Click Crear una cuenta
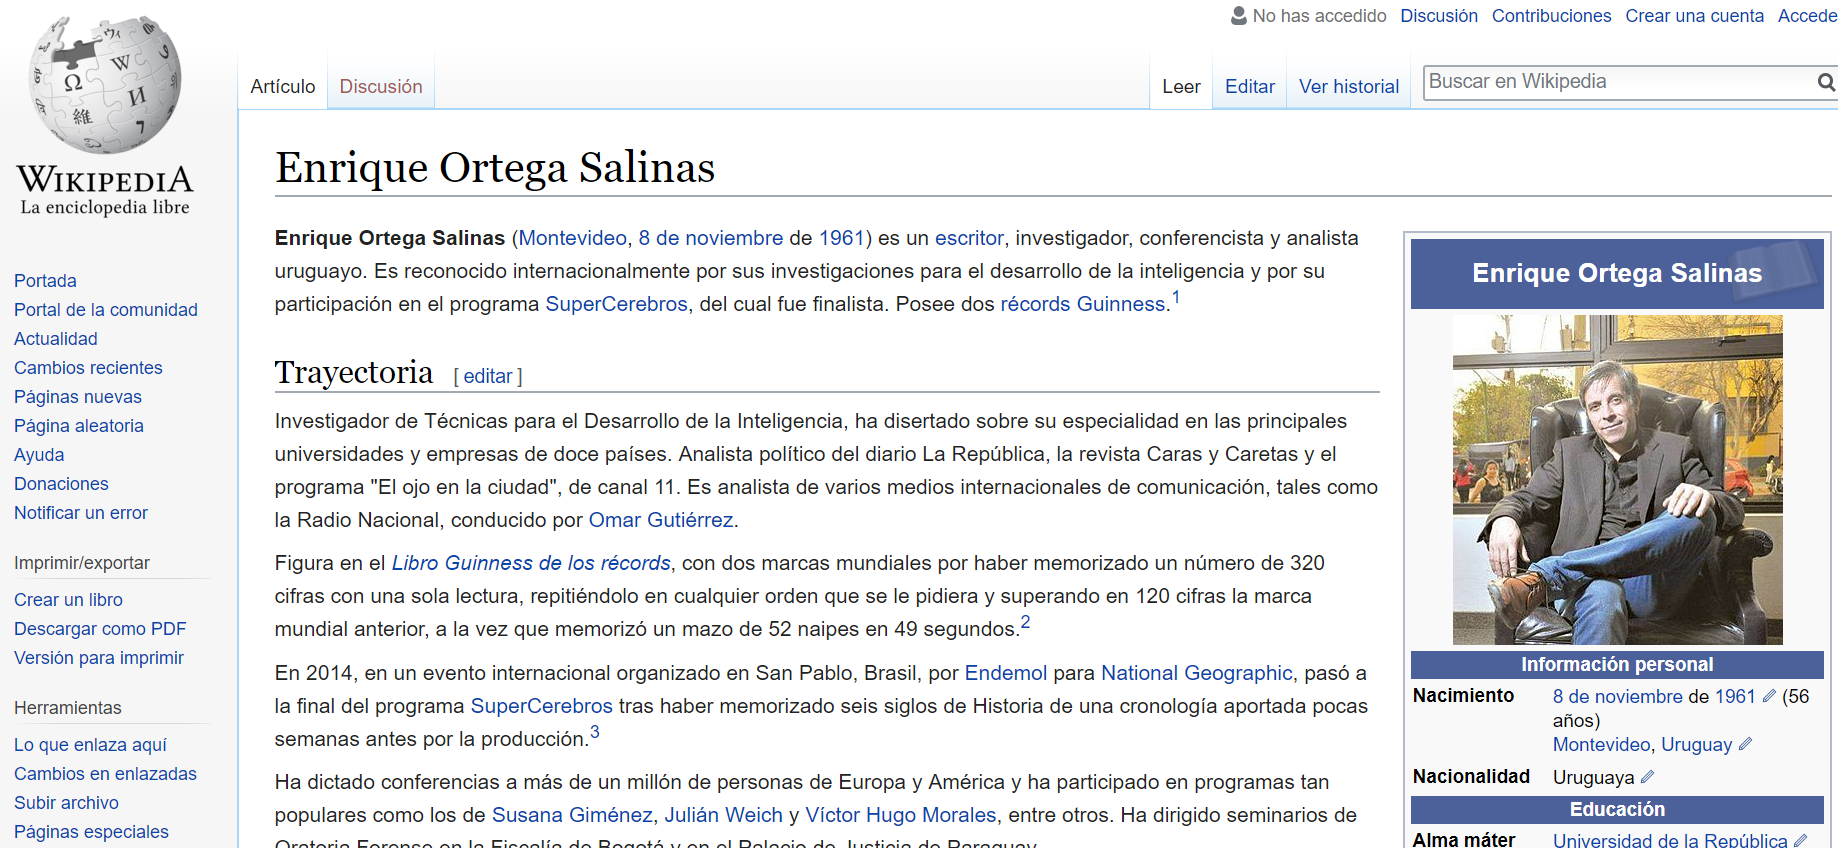The height and width of the screenshot is (848, 1838). click(x=1694, y=16)
